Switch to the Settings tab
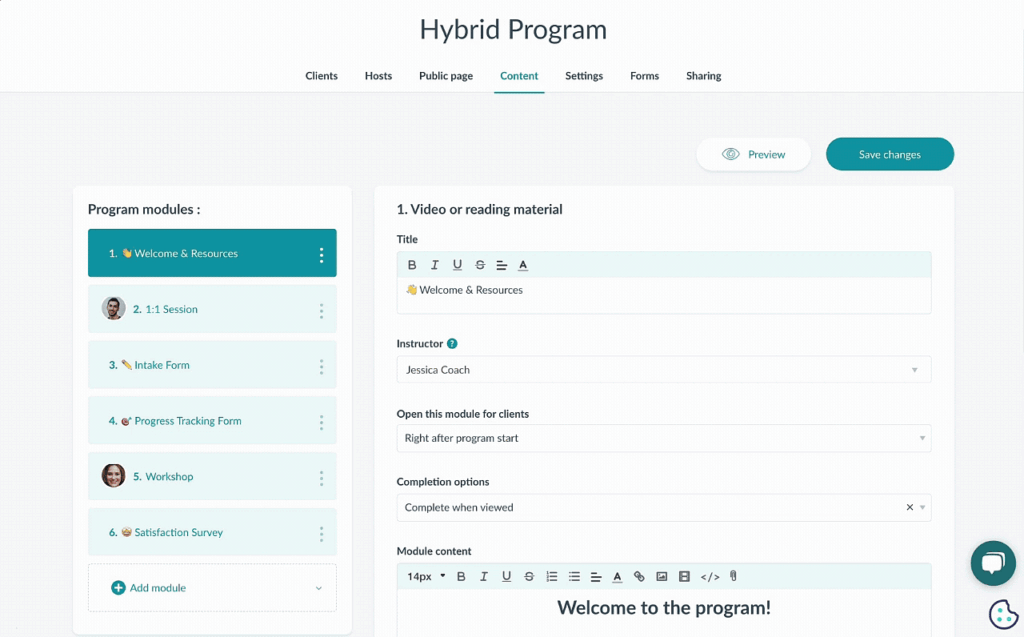Screen dimensions: 1024x637 click(584, 76)
